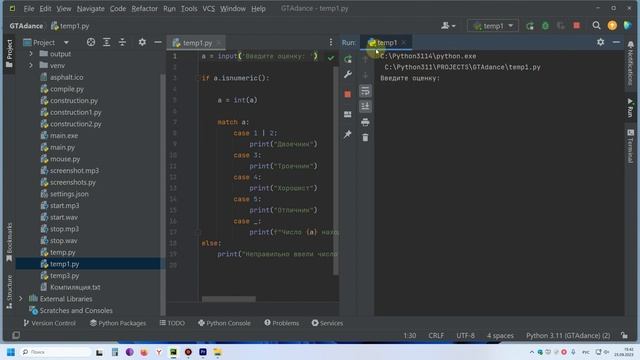Change UTF-8 encoding in status bar
This screenshot has height=360, width=640.
[x=465, y=336]
